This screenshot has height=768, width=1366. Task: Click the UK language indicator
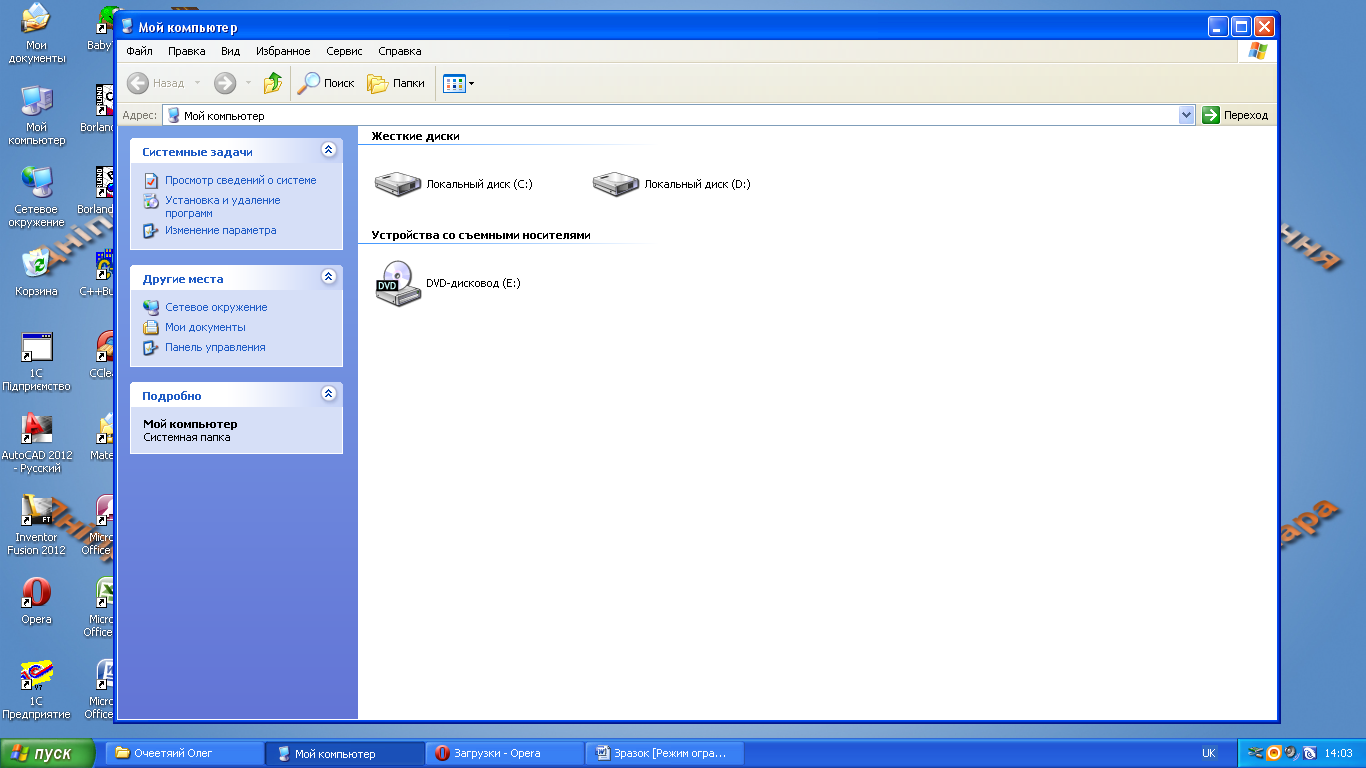[1209, 753]
